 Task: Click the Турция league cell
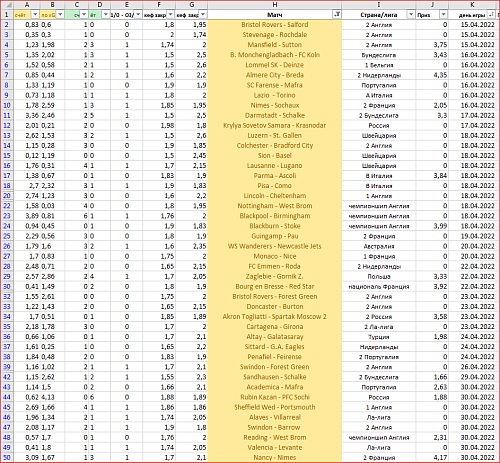(x=379, y=337)
